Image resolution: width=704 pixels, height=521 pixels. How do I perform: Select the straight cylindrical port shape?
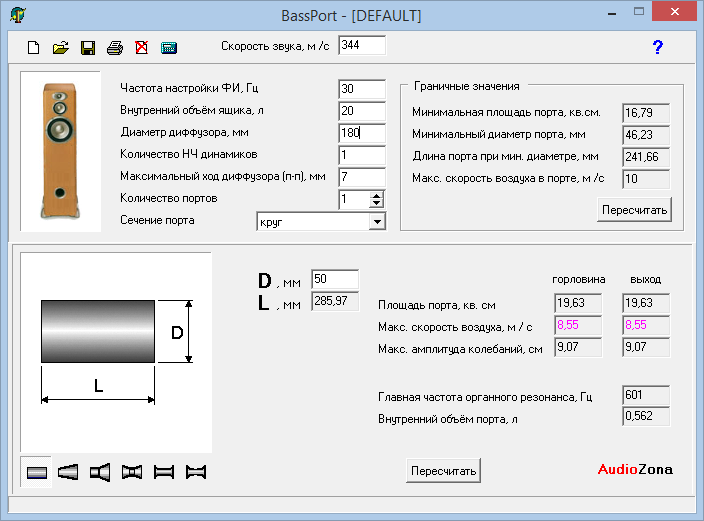click(x=37, y=472)
